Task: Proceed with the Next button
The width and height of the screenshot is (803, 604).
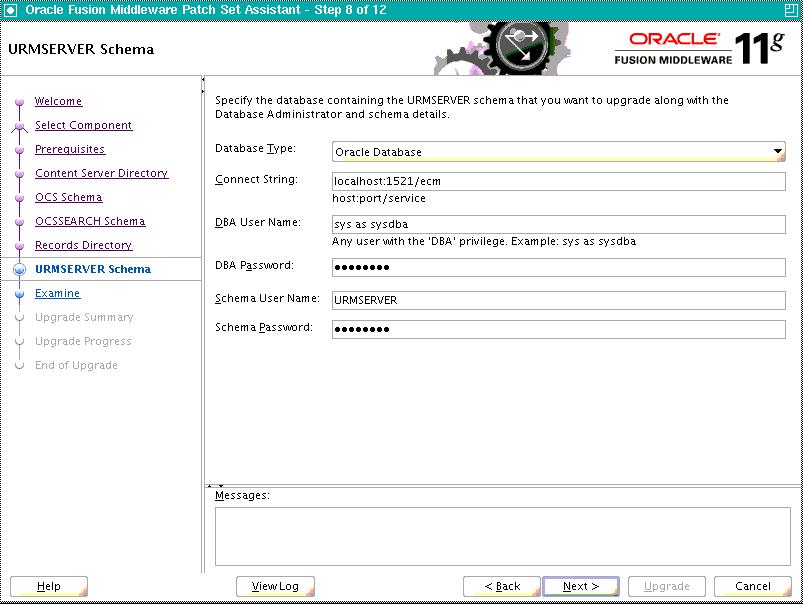Action: [x=581, y=587]
